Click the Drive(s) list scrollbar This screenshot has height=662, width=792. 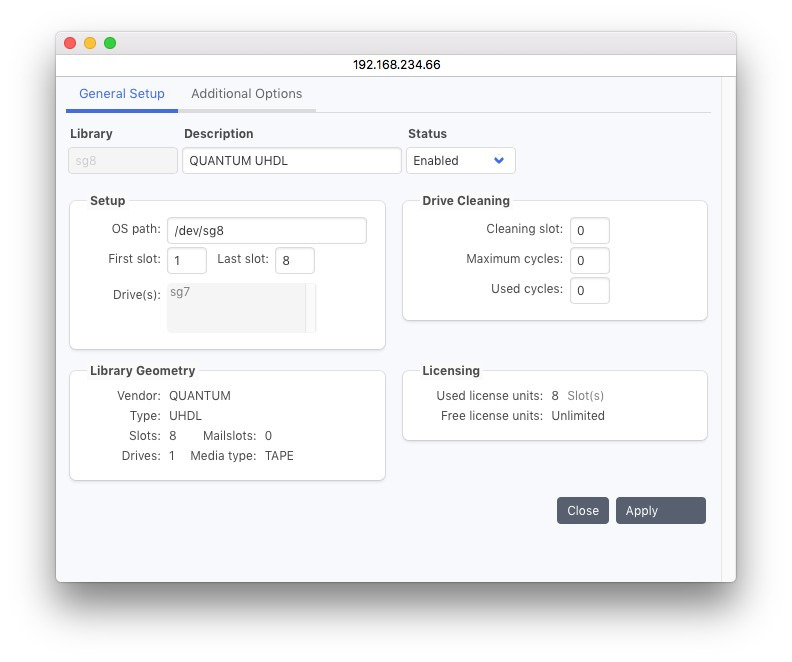(x=311, y=307)
